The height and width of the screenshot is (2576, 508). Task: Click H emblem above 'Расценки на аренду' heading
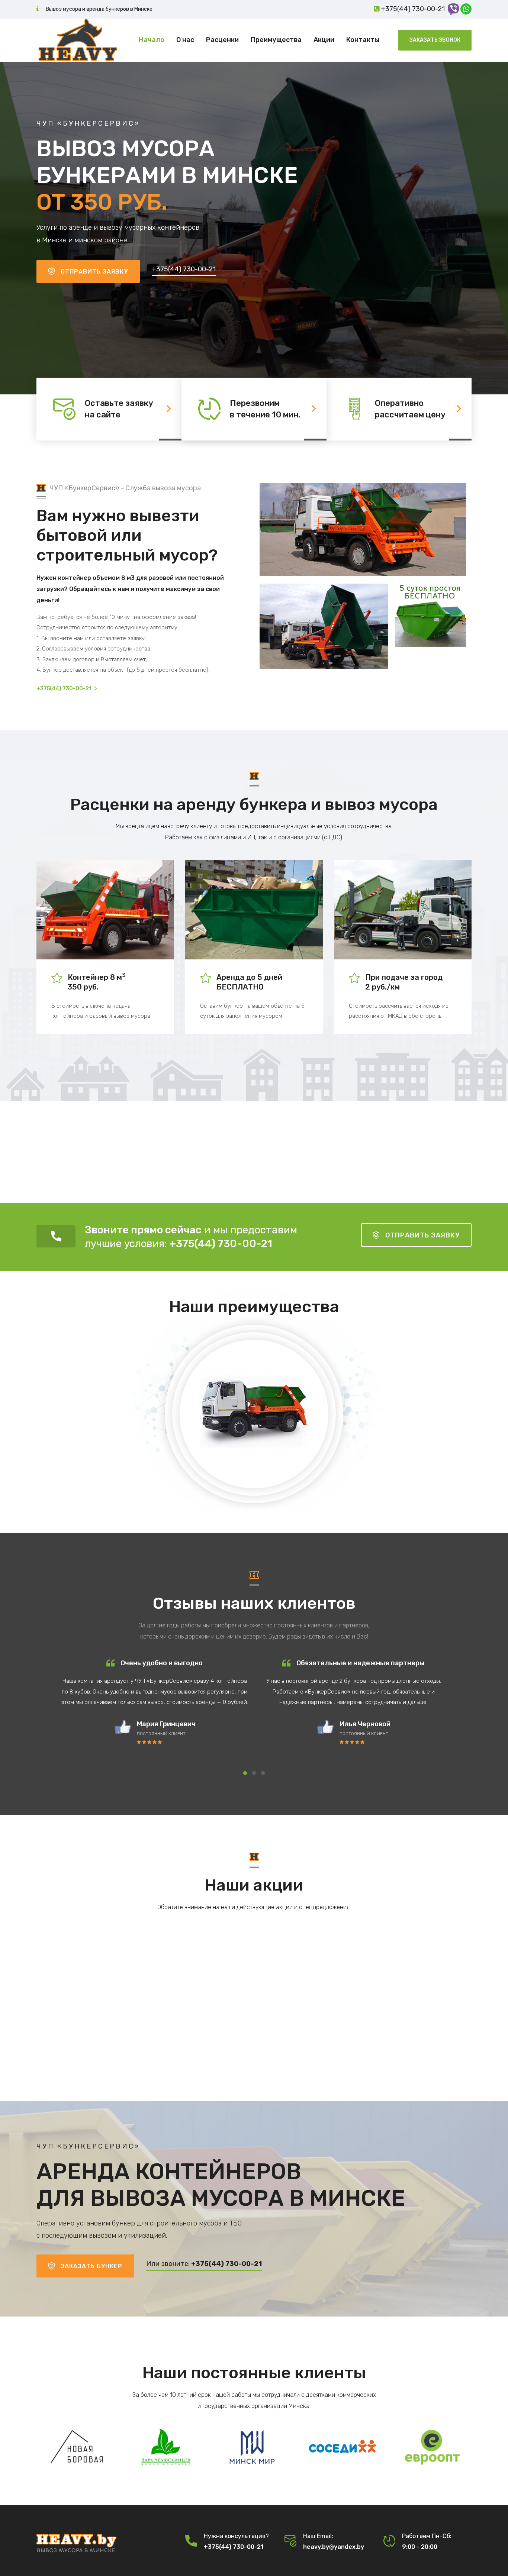tap(254, 776)
